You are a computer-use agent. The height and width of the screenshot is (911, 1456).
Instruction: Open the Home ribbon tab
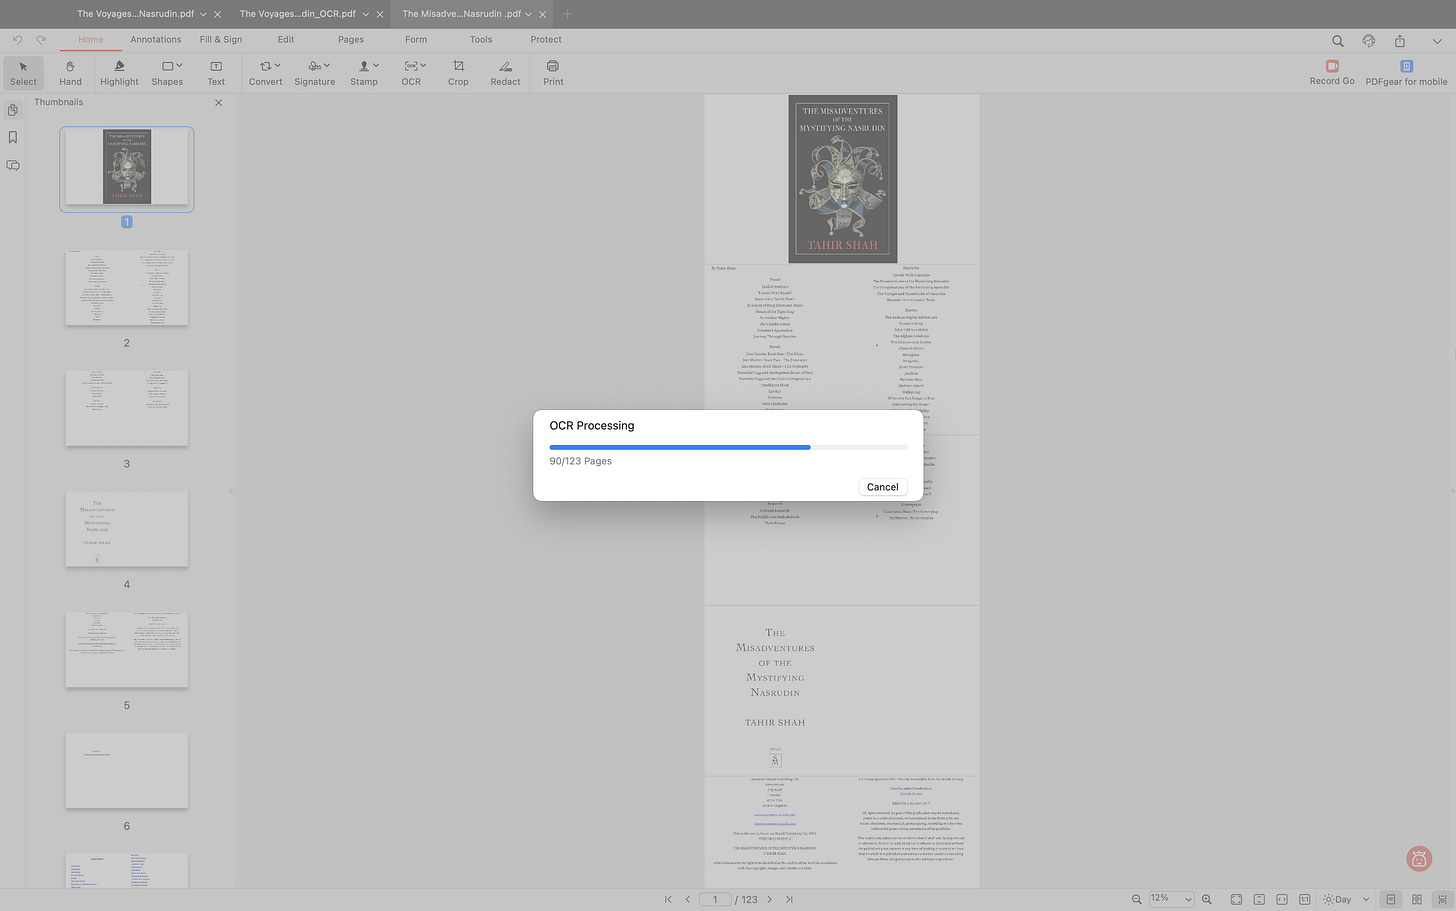[91, 40]
